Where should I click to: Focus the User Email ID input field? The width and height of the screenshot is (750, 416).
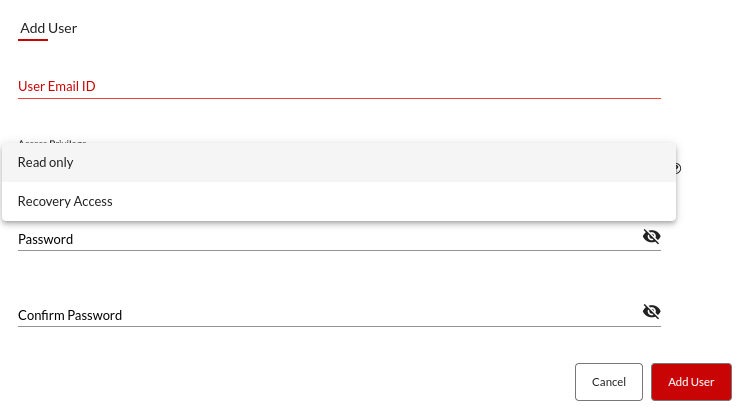339,86
